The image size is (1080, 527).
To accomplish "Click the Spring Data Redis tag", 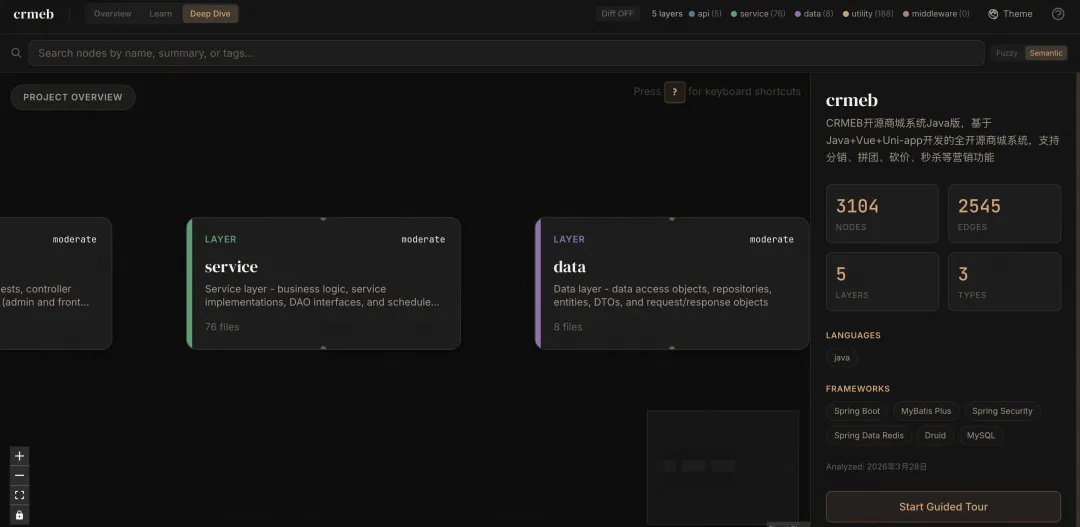I will pos(869,435).
